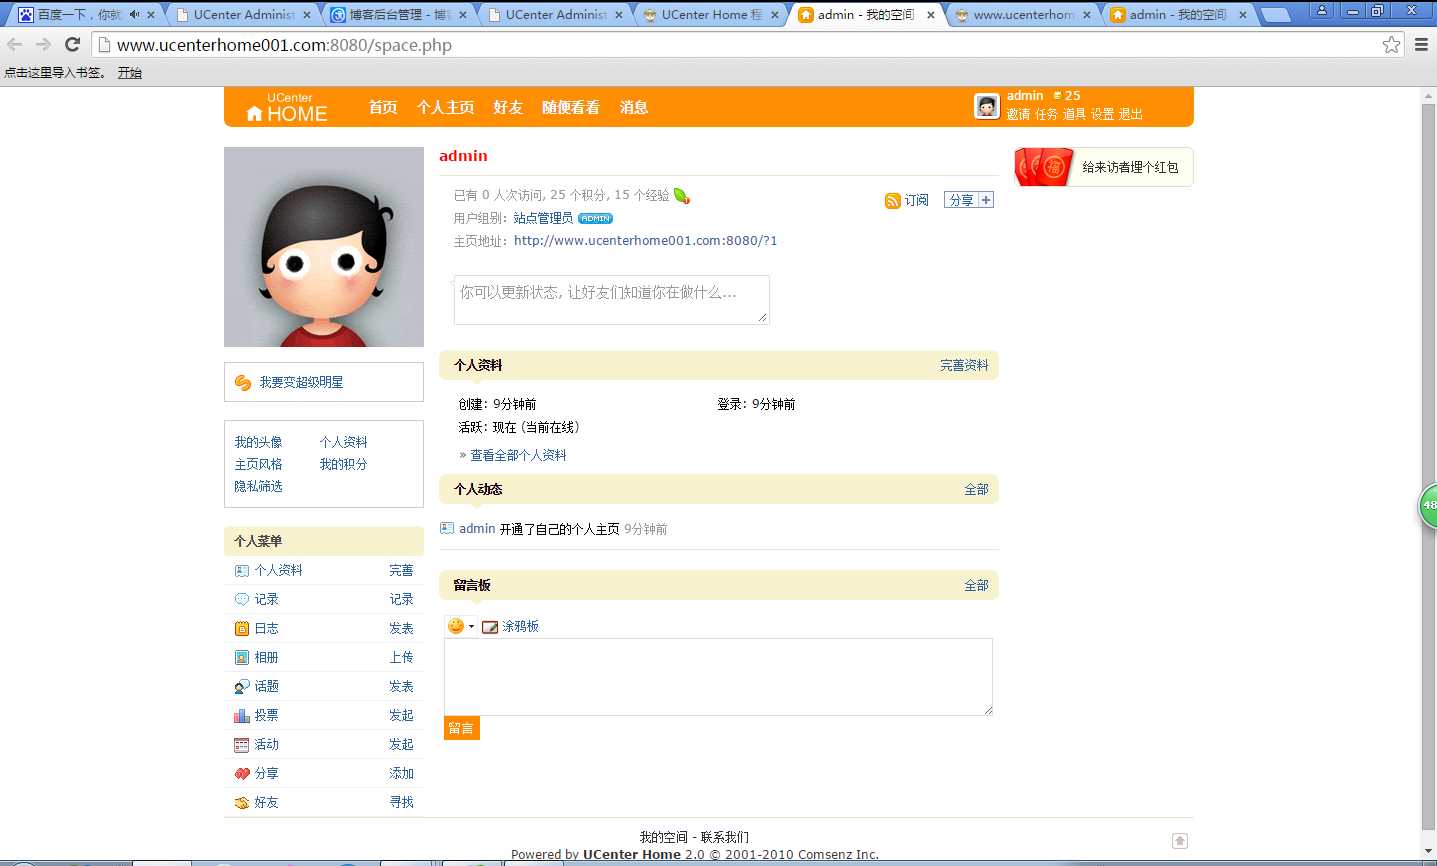Click the profile icon in personal menu

coord(241,571)
